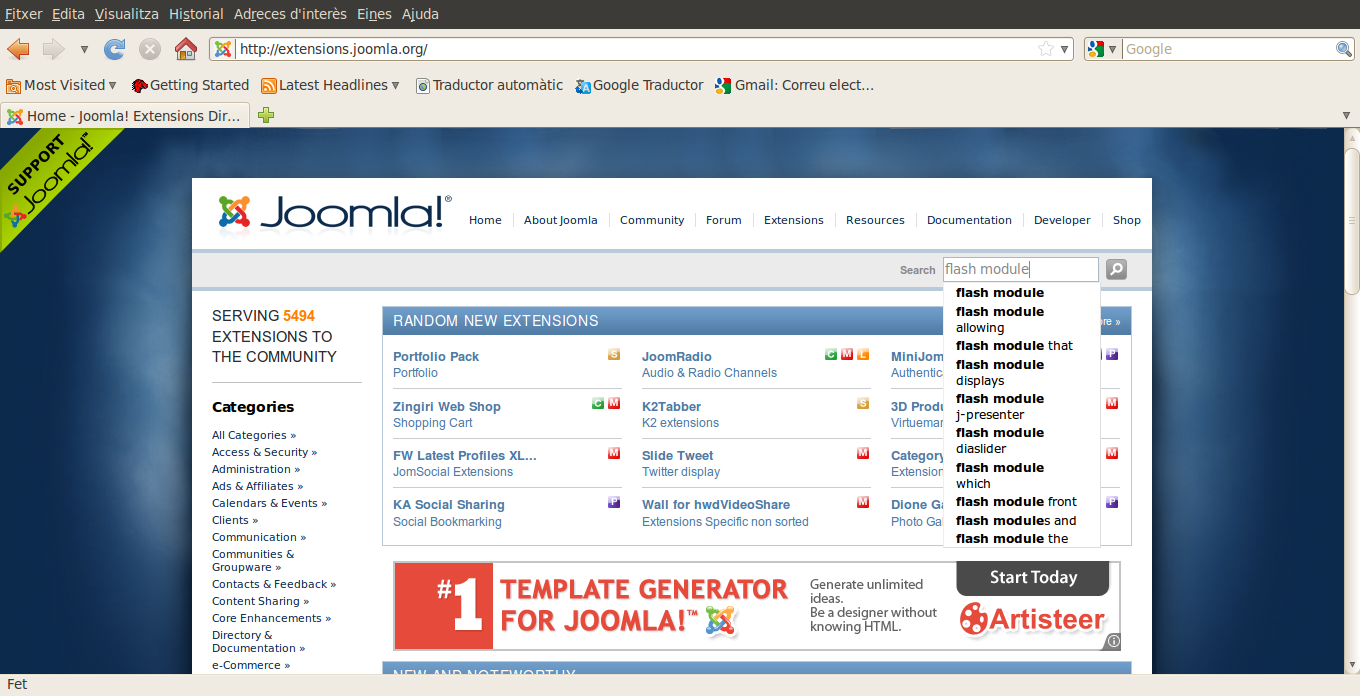The height and width of the screenshot is (696, 1360).
Task: Open the Eines menu
Action: pos(374,14)
